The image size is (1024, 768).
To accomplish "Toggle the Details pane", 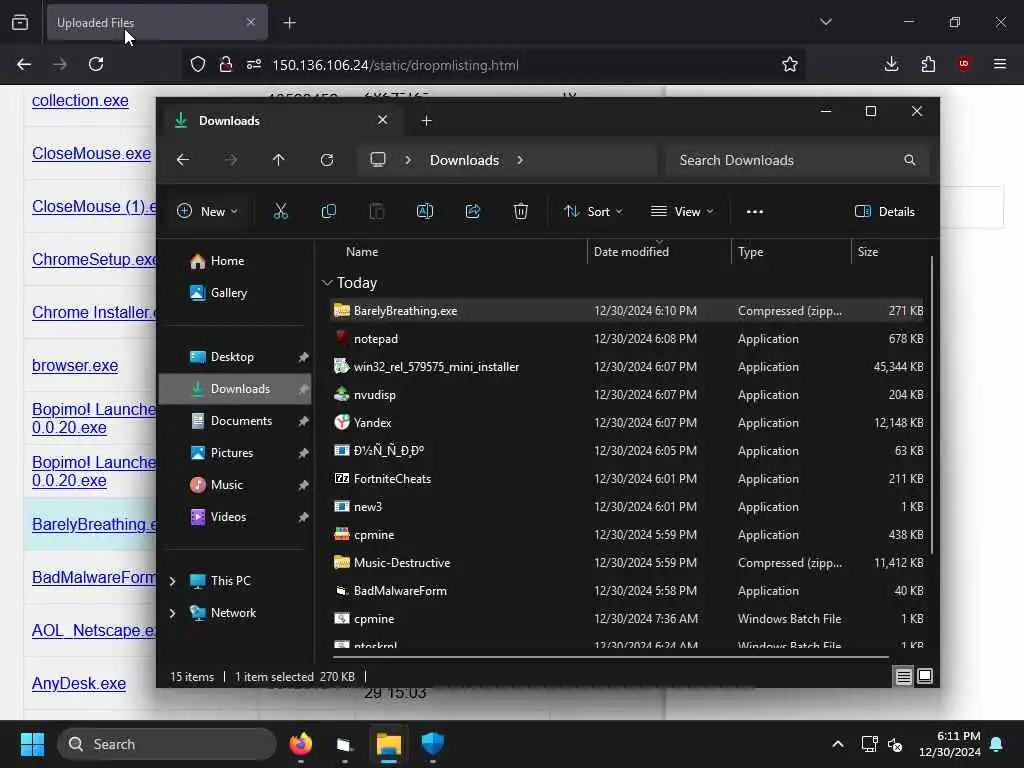I will [x=885, y=212].
